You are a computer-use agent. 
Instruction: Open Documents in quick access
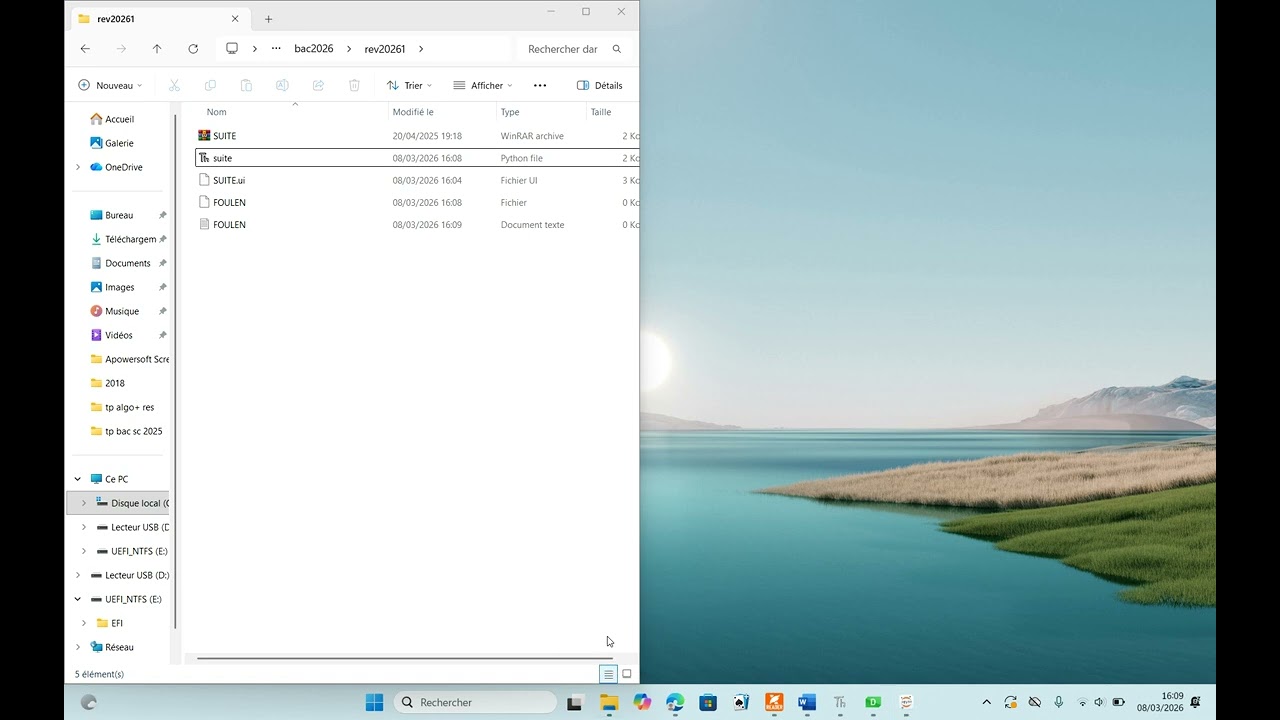coord(128,263)
